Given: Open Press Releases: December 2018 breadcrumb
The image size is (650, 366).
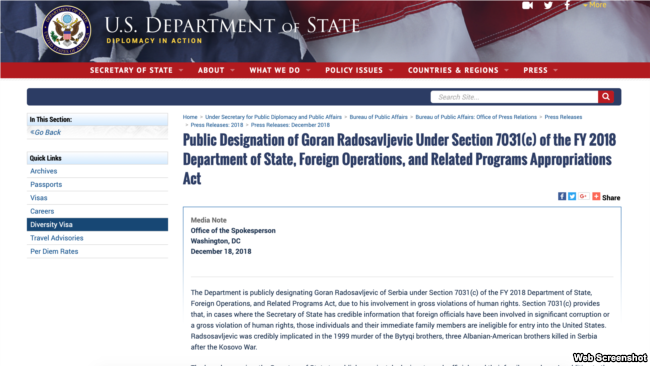Looking at the screenshot, I should [x=290, y=125].
